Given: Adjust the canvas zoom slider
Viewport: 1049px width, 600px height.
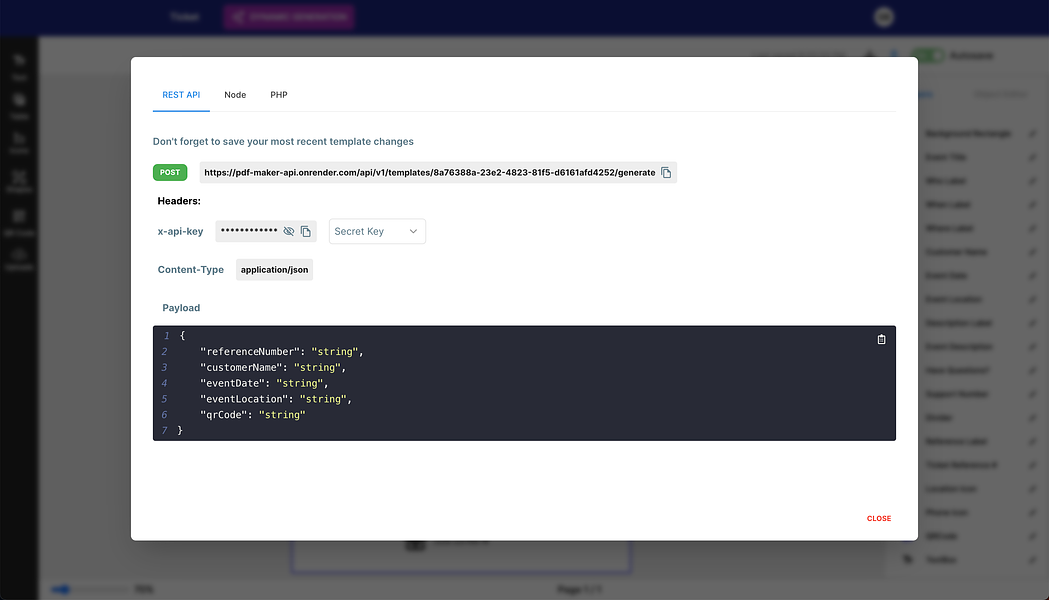Looking at the screenshot, I should click(89, 589).
